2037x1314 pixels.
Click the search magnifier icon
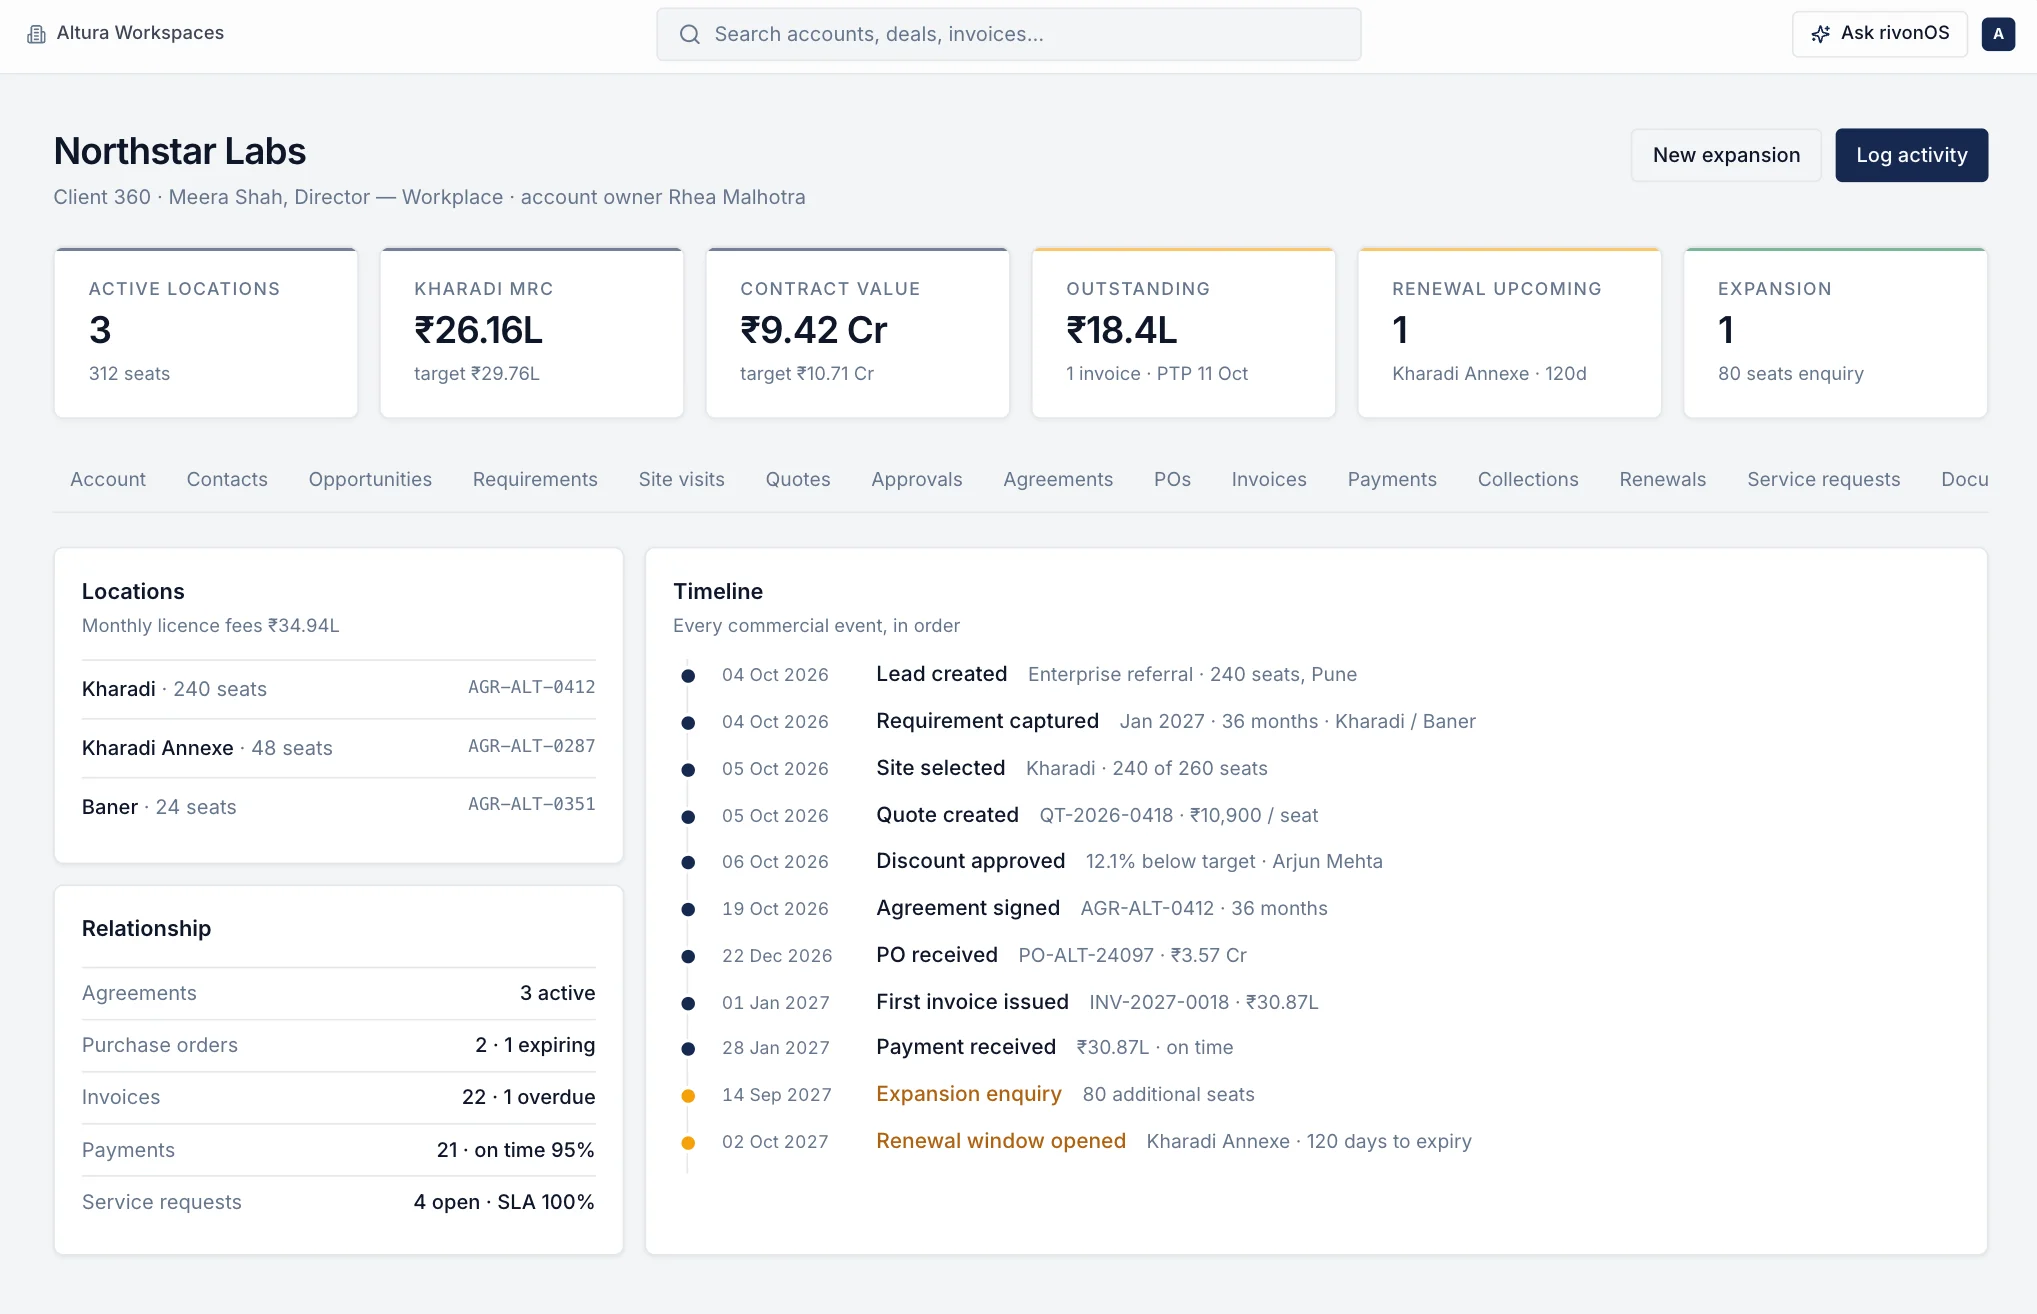[689, 35]
